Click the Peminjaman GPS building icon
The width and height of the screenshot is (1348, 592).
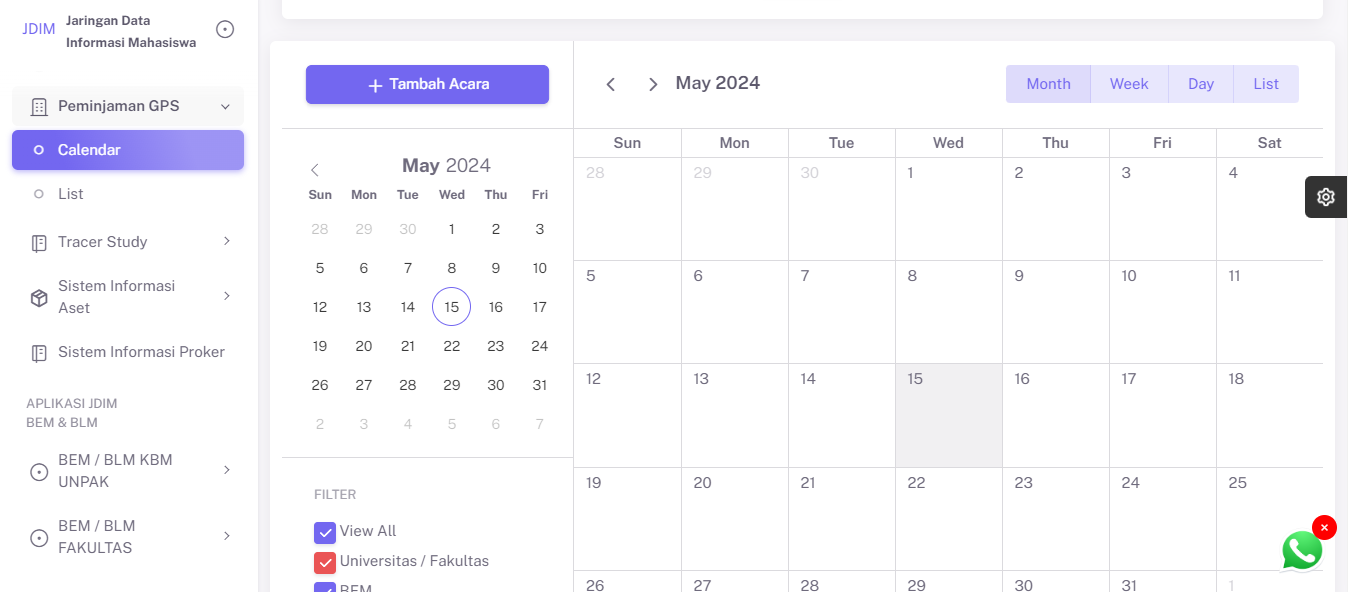(x=39, y=107)
